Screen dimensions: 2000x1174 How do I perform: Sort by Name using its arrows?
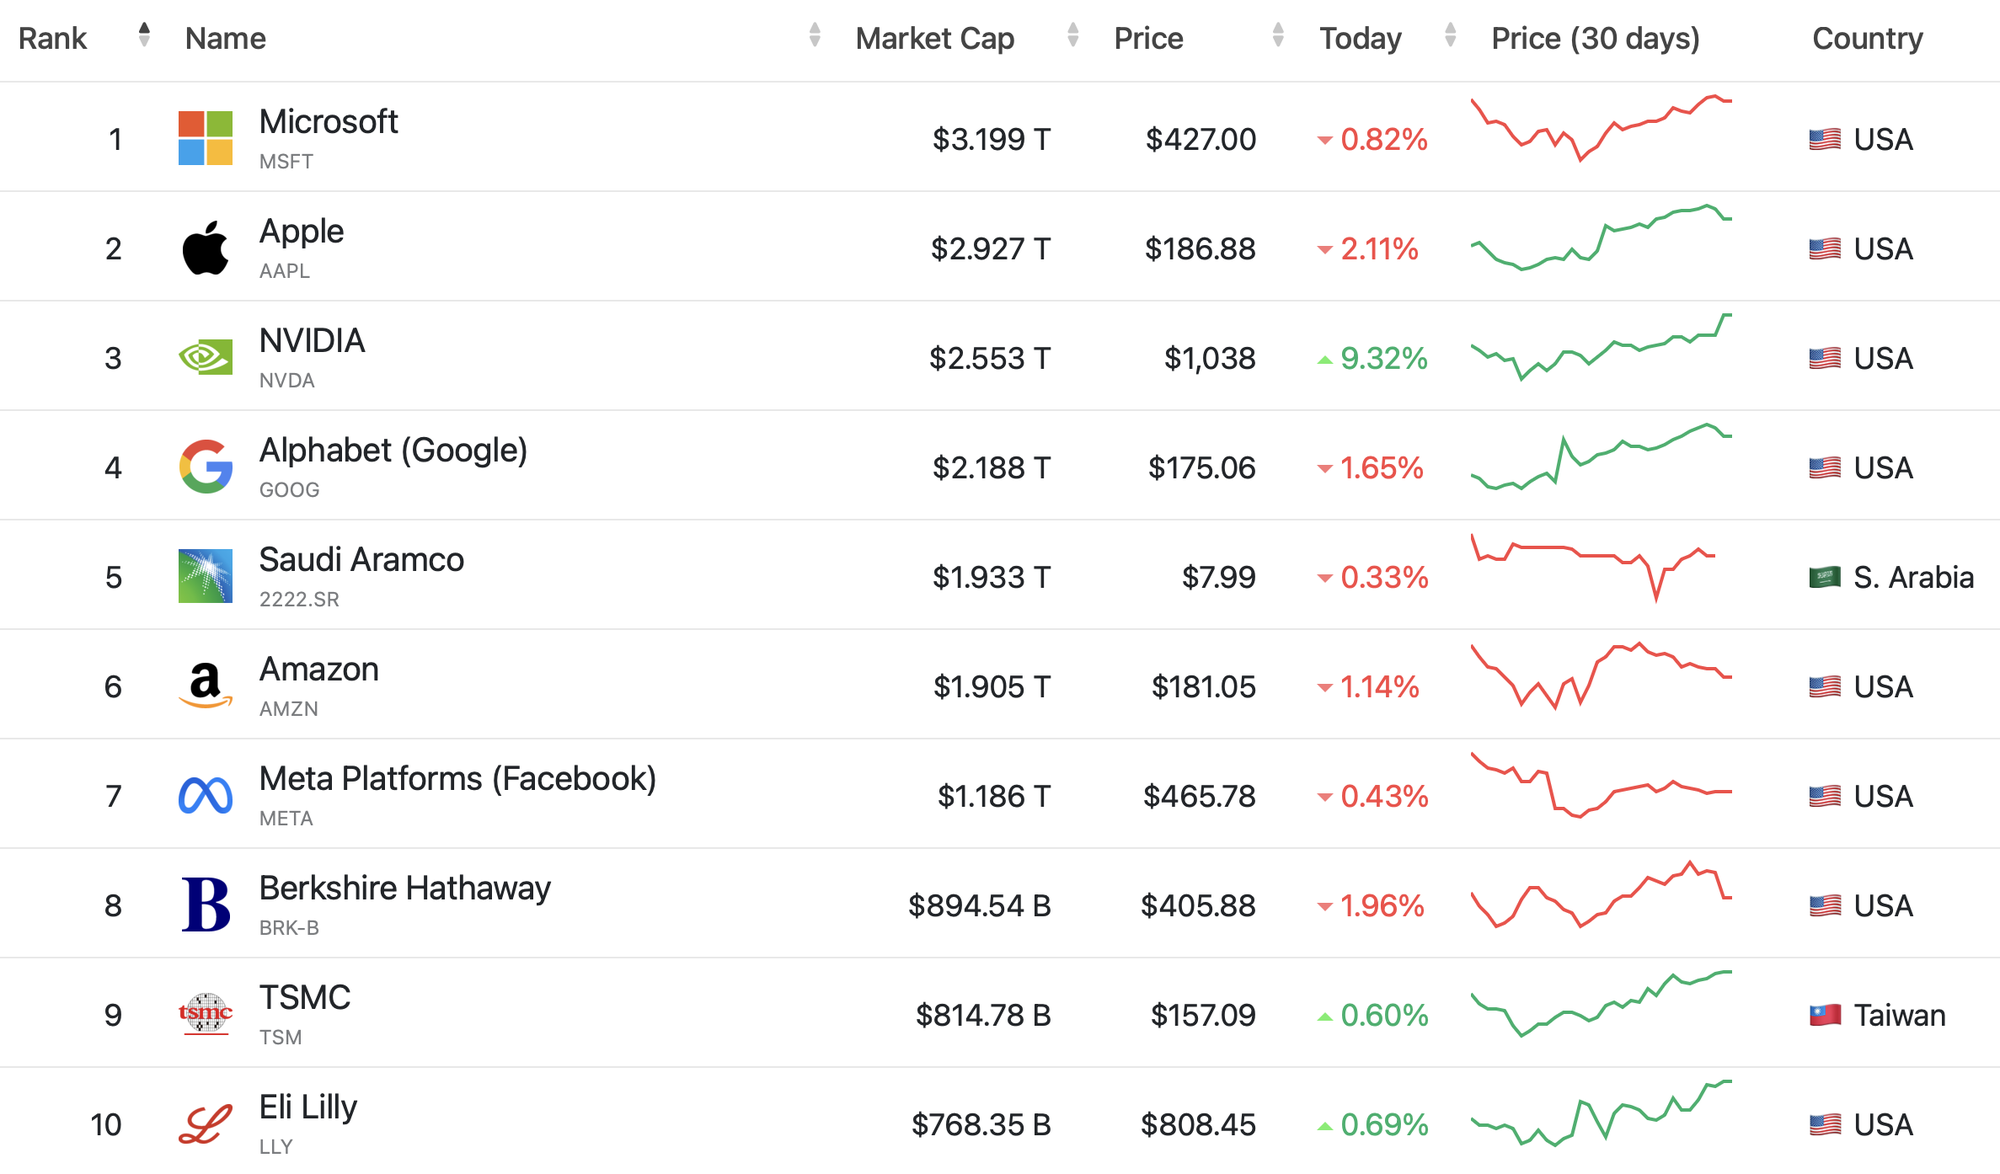coord(814,35)
